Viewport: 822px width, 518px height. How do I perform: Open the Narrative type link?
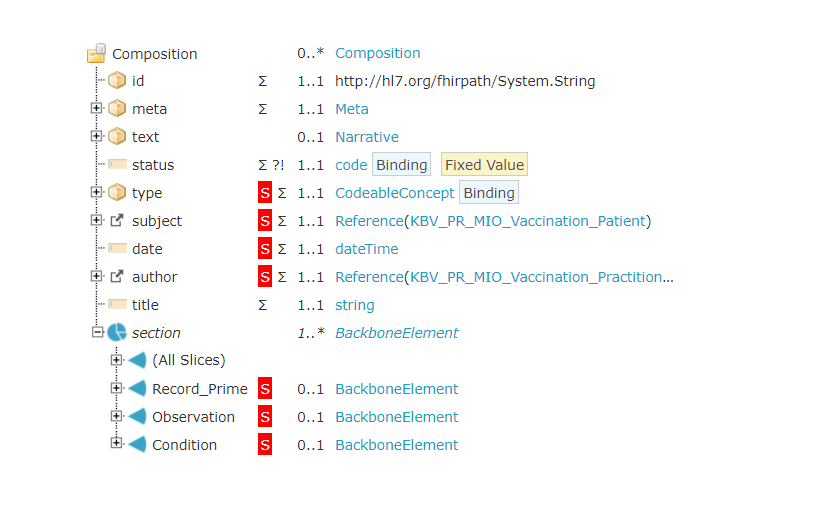[366, 137]
